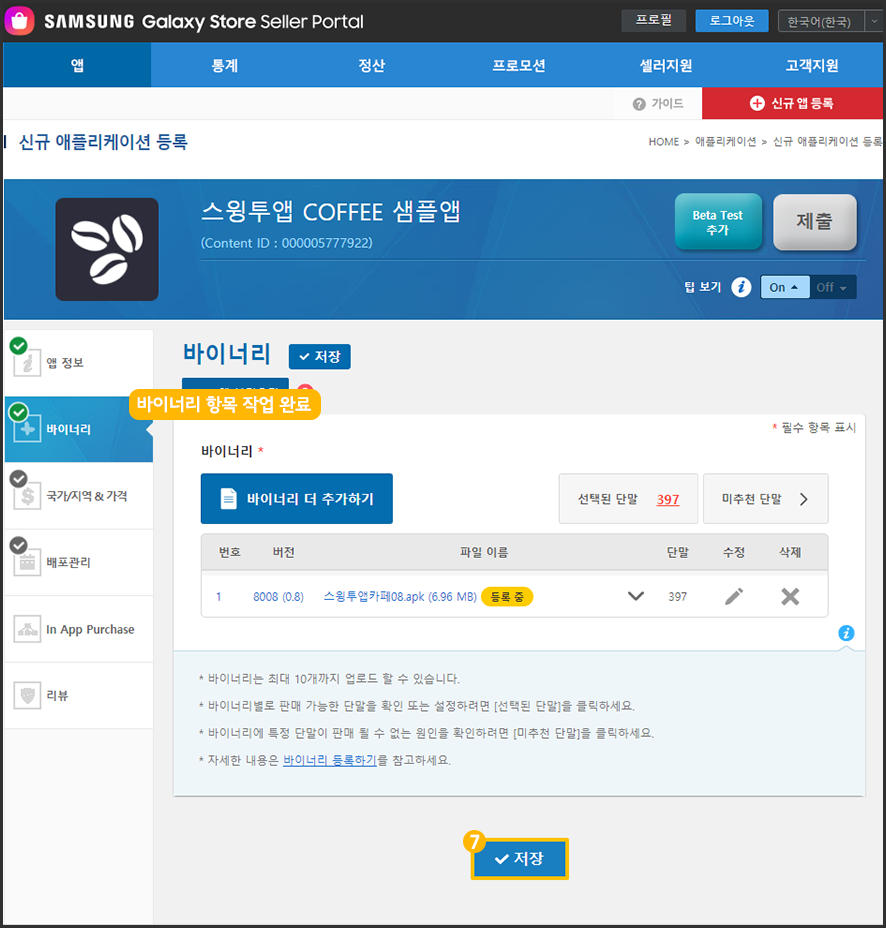Switch tips to Off
The height and width of the screenshot is (928, 886).
pyautogui.click(x=832, y=287)
